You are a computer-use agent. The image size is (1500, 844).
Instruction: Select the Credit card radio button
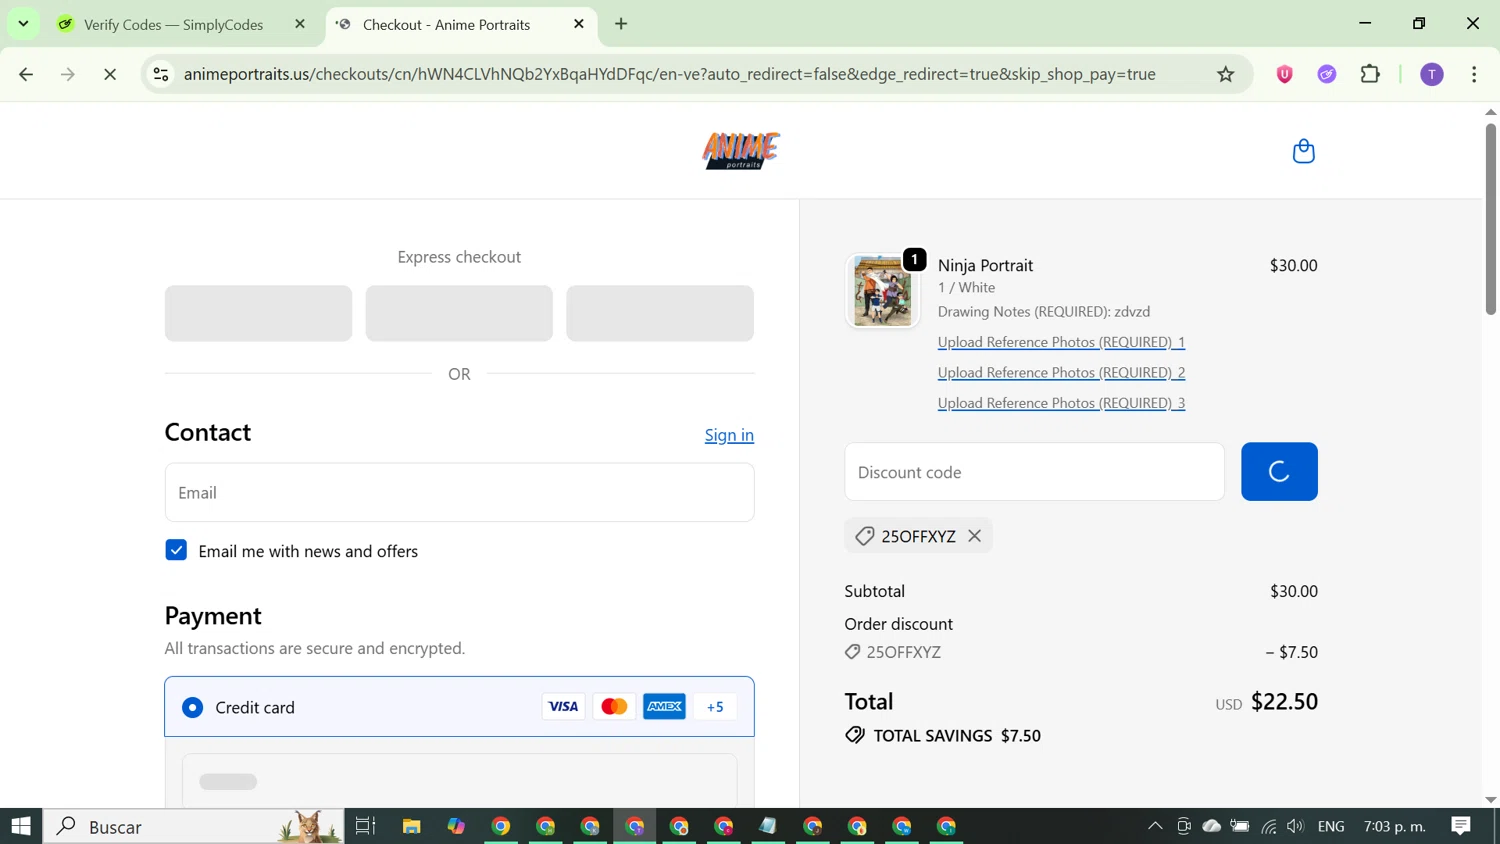[x=193, y=707]
